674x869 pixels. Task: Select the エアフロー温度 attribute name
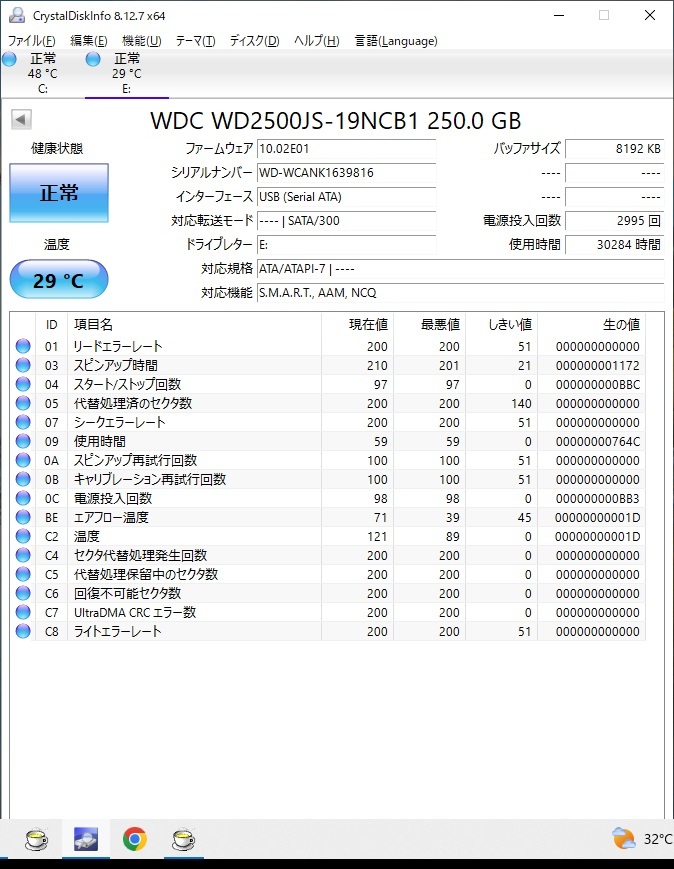(x=111, y=517)
